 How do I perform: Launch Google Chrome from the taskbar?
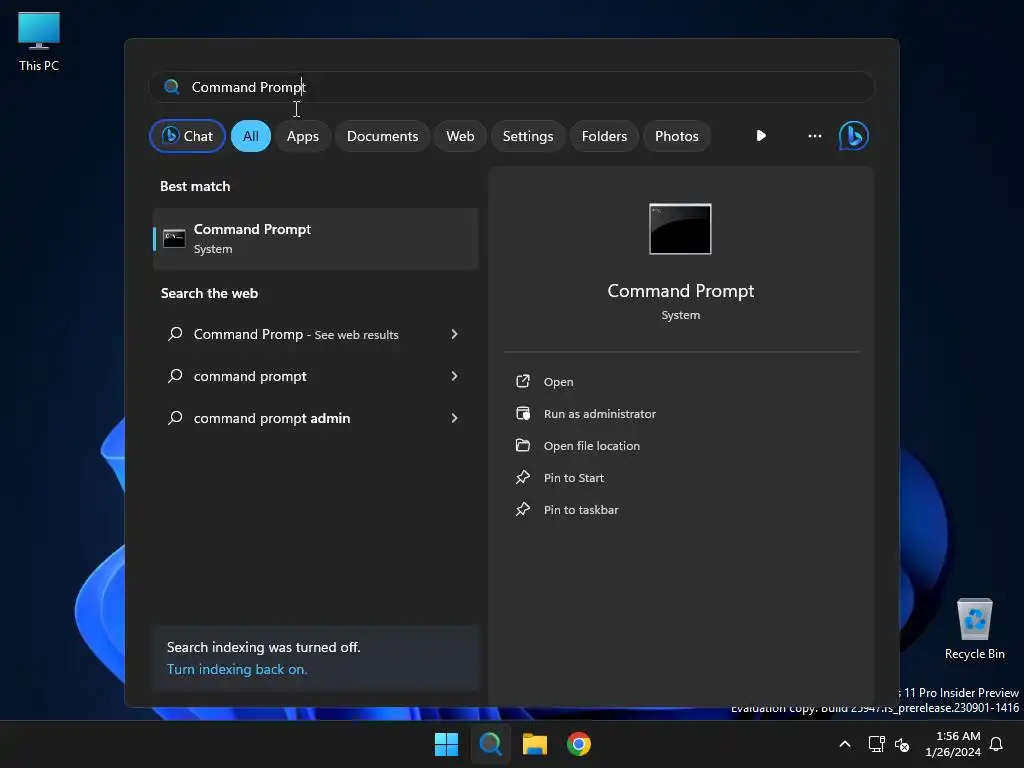[579, 744]
